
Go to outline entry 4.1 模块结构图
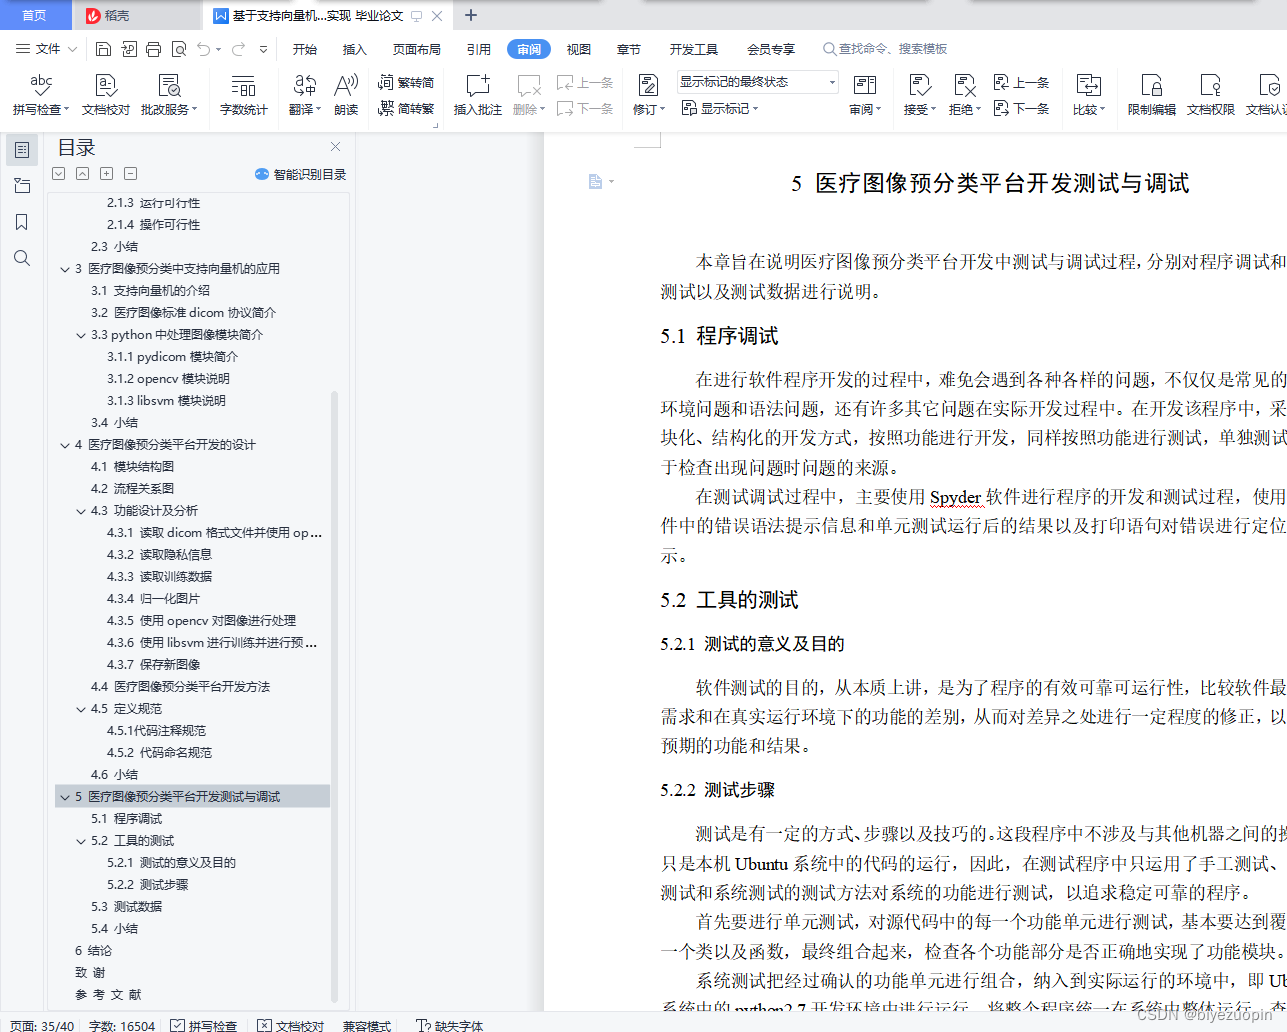pyautogui.click(x=132, y=467)
